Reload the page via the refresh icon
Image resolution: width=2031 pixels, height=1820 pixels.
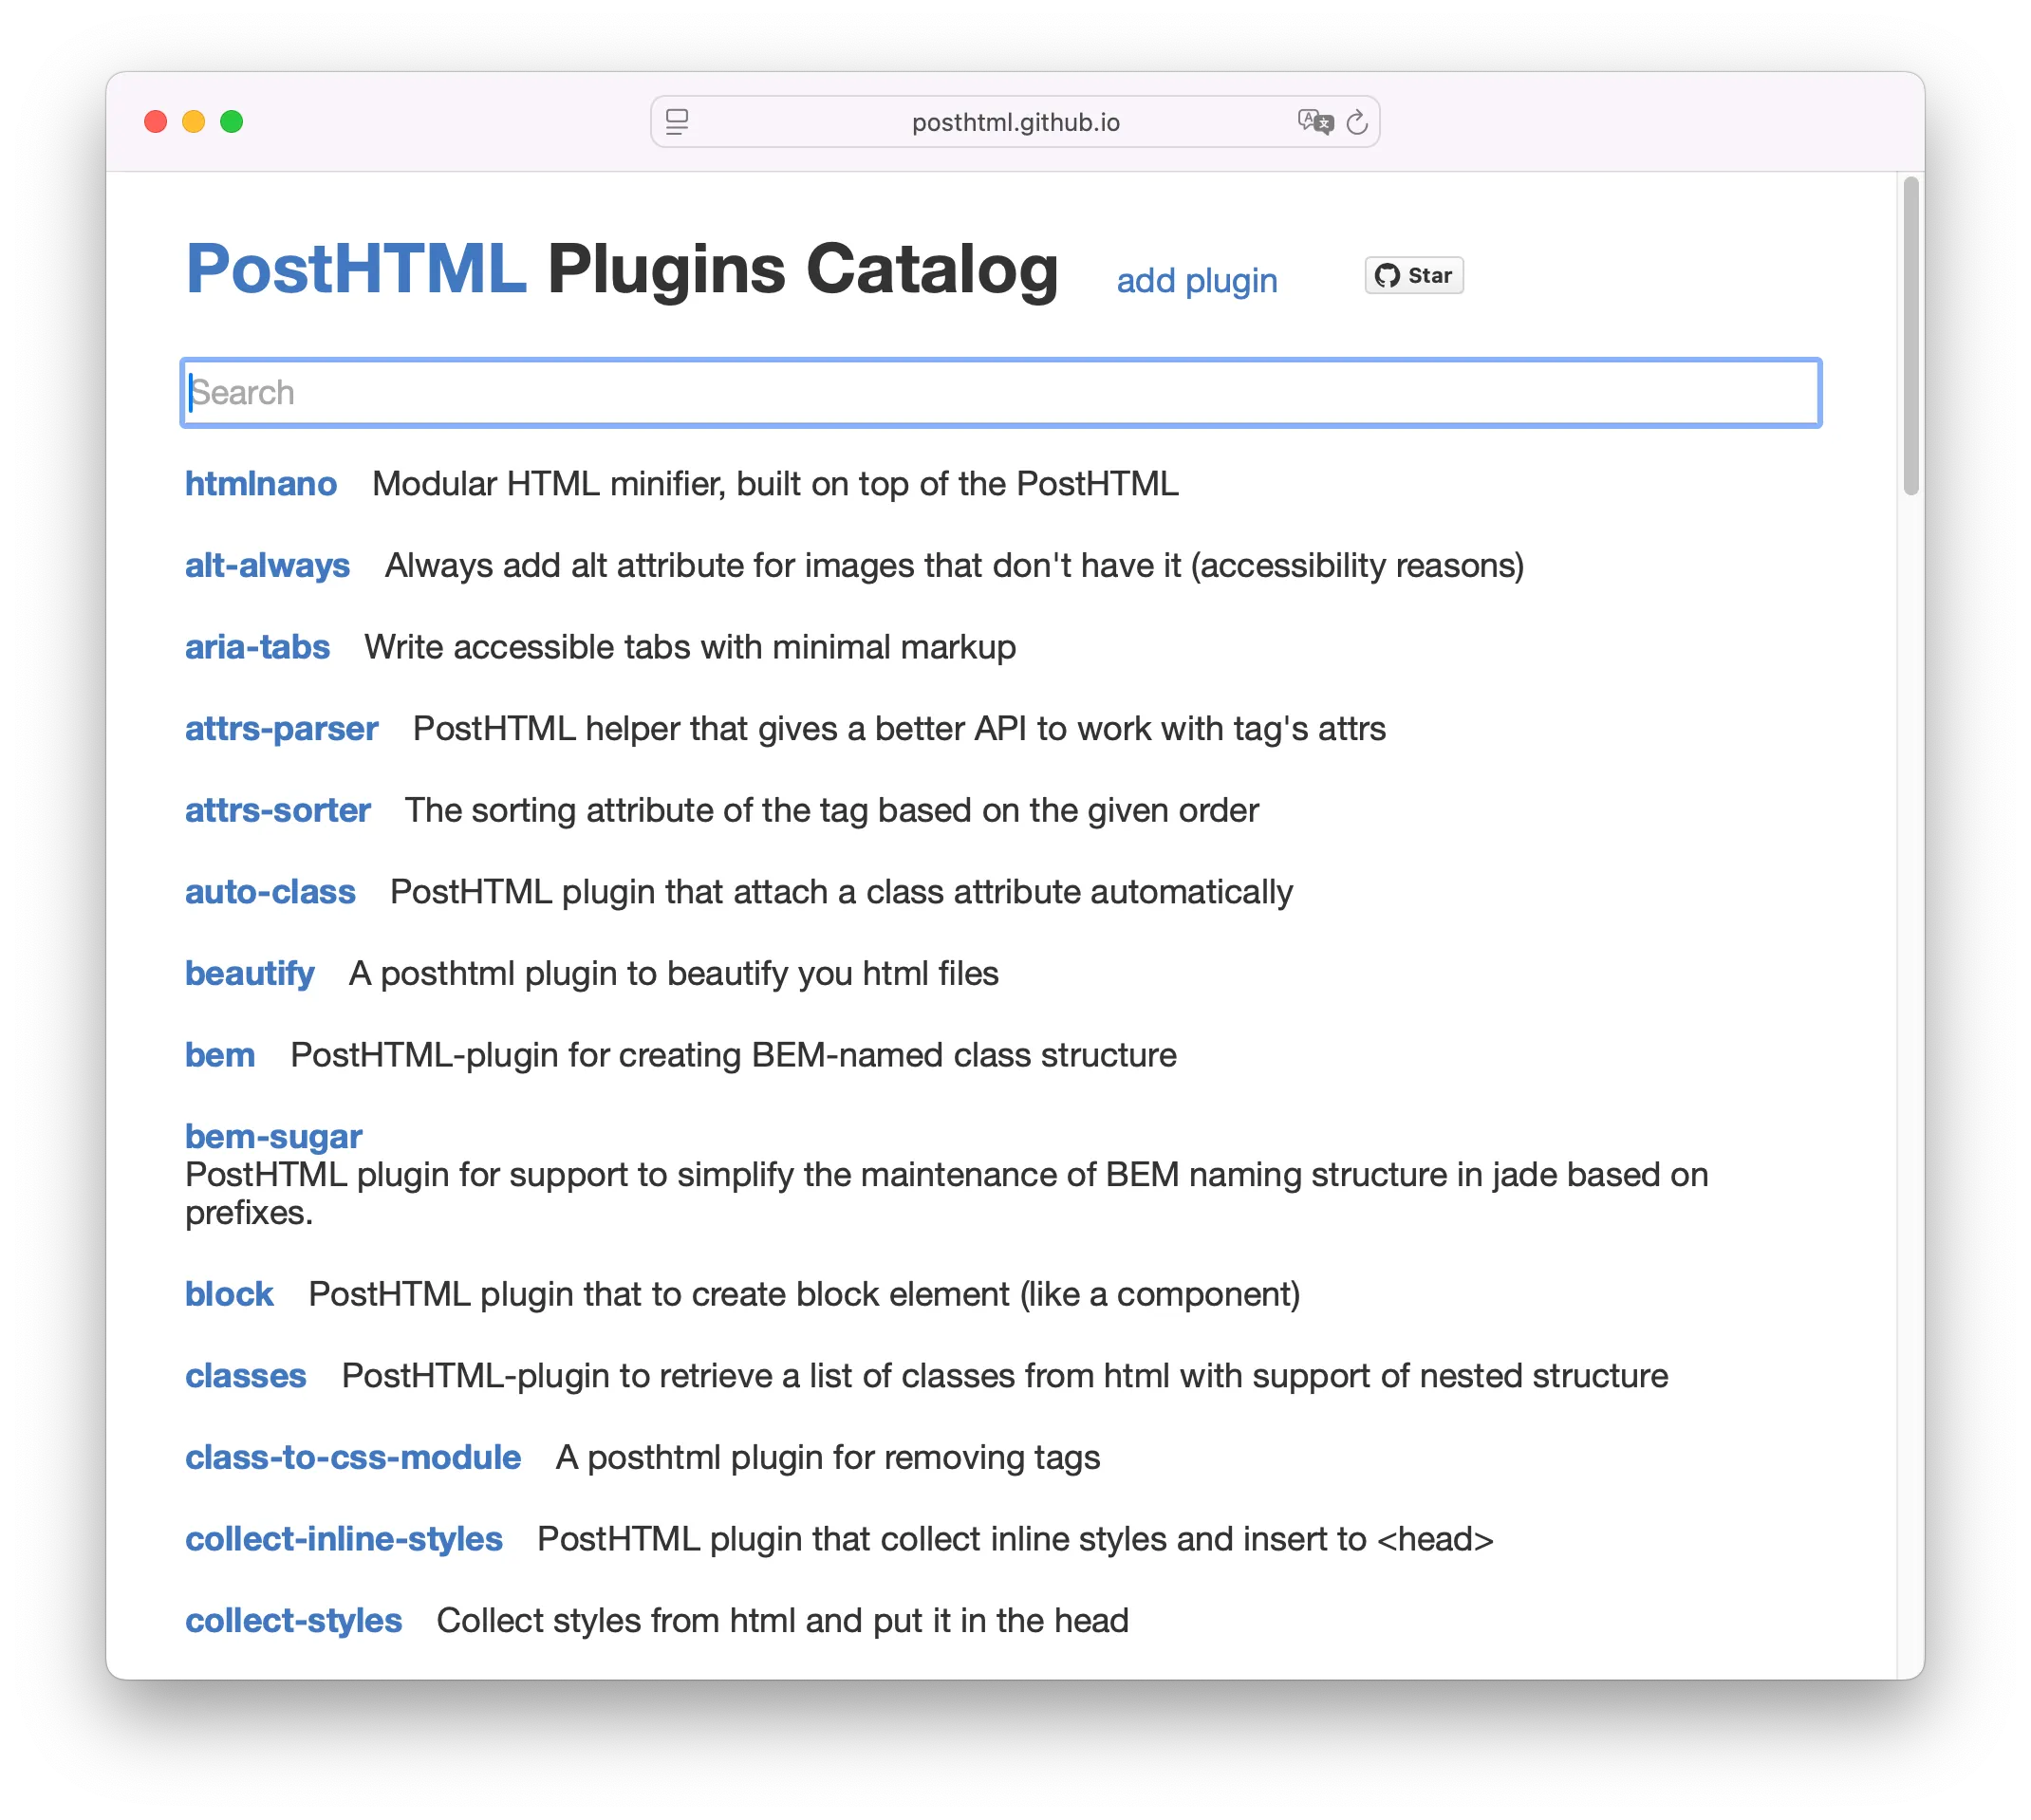tap(1357, 122)
